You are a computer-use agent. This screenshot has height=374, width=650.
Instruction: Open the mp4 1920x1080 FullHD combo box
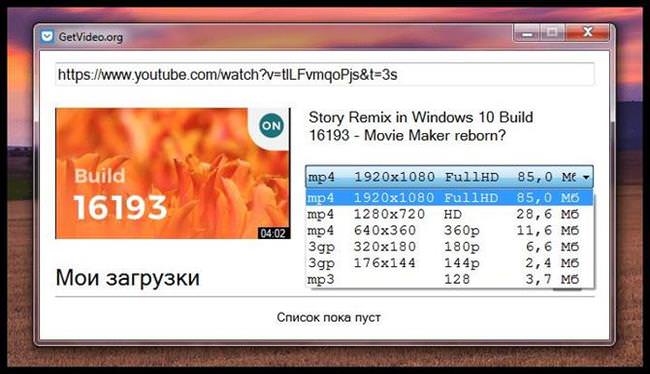coord(449,177)
